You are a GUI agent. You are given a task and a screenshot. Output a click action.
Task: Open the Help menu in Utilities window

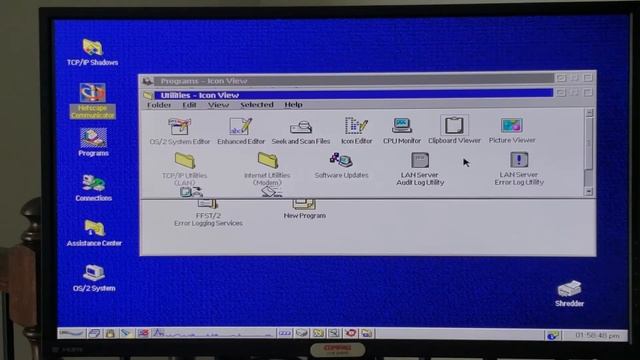[x=293, y=105]
